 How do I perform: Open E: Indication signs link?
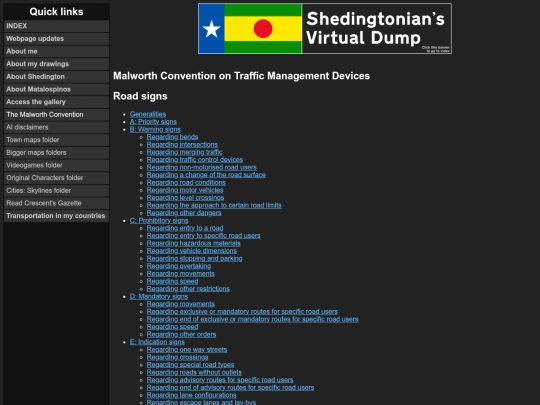157,342
